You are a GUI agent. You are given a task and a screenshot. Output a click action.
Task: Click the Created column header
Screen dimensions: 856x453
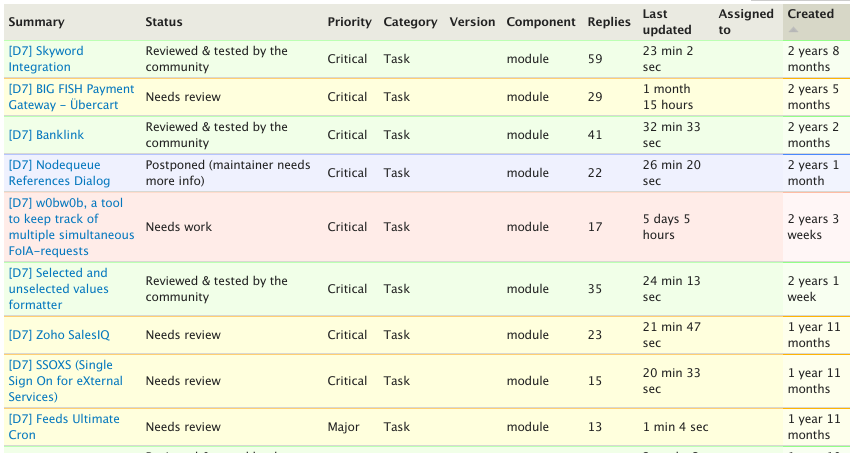[810, 14]
